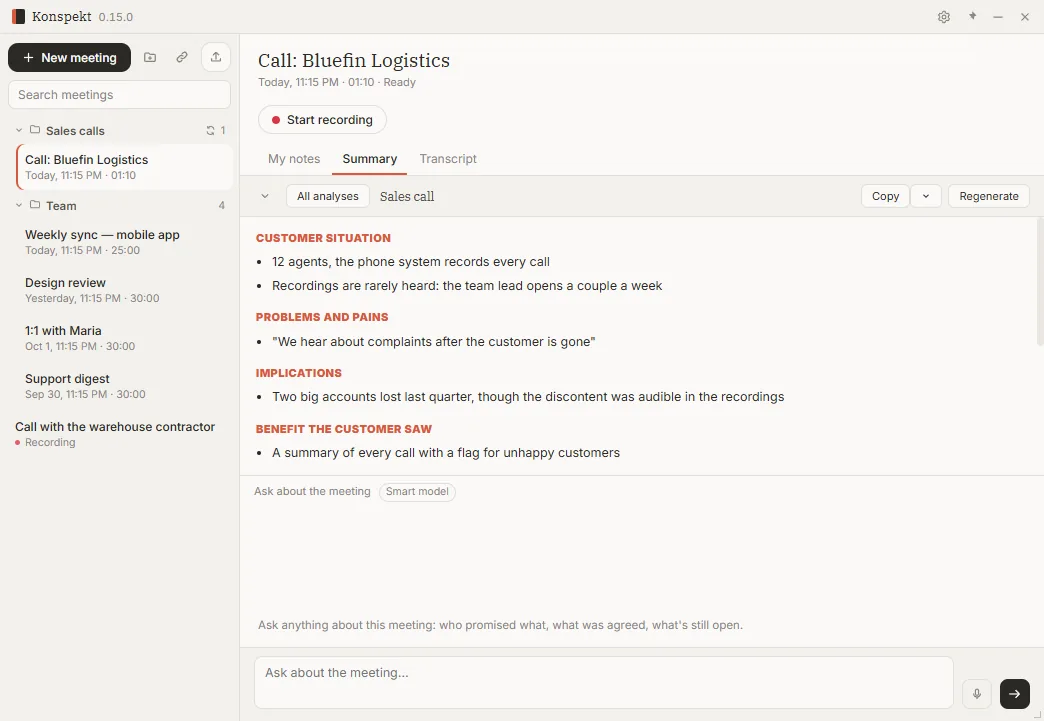Collapse the Sales calls folder
Screen dimensions: 1044x721
click(19, 130)
